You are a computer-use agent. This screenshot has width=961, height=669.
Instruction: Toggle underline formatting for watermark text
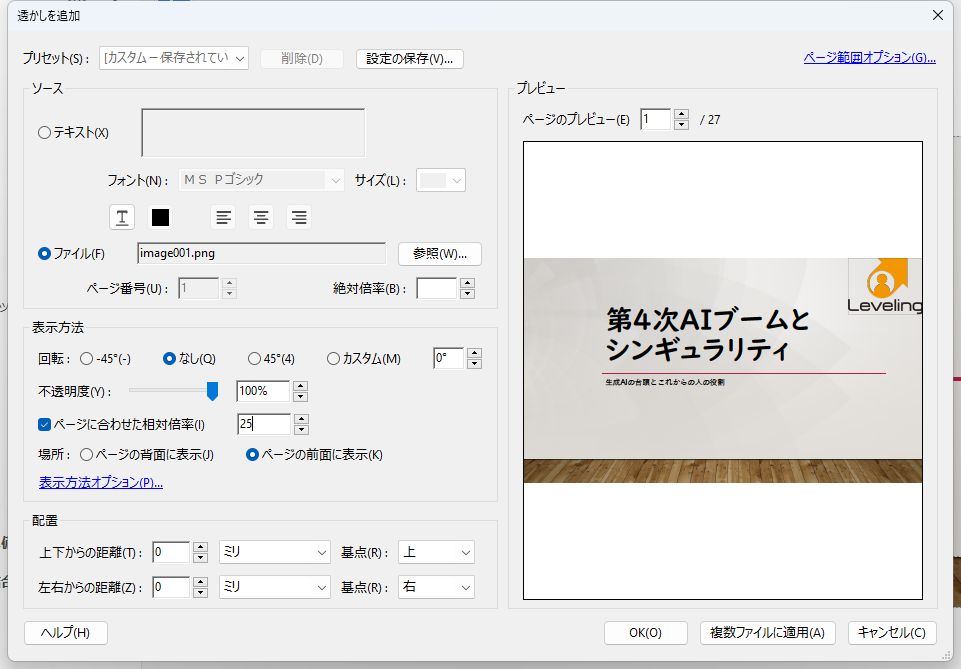[x=122, y=217]
